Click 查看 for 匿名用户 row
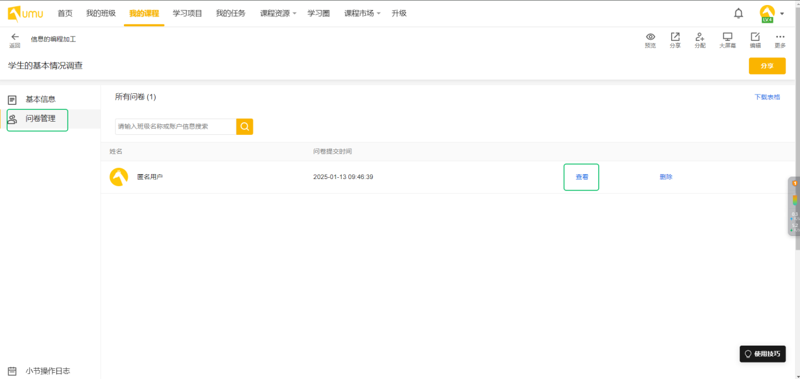 point(582,177)
